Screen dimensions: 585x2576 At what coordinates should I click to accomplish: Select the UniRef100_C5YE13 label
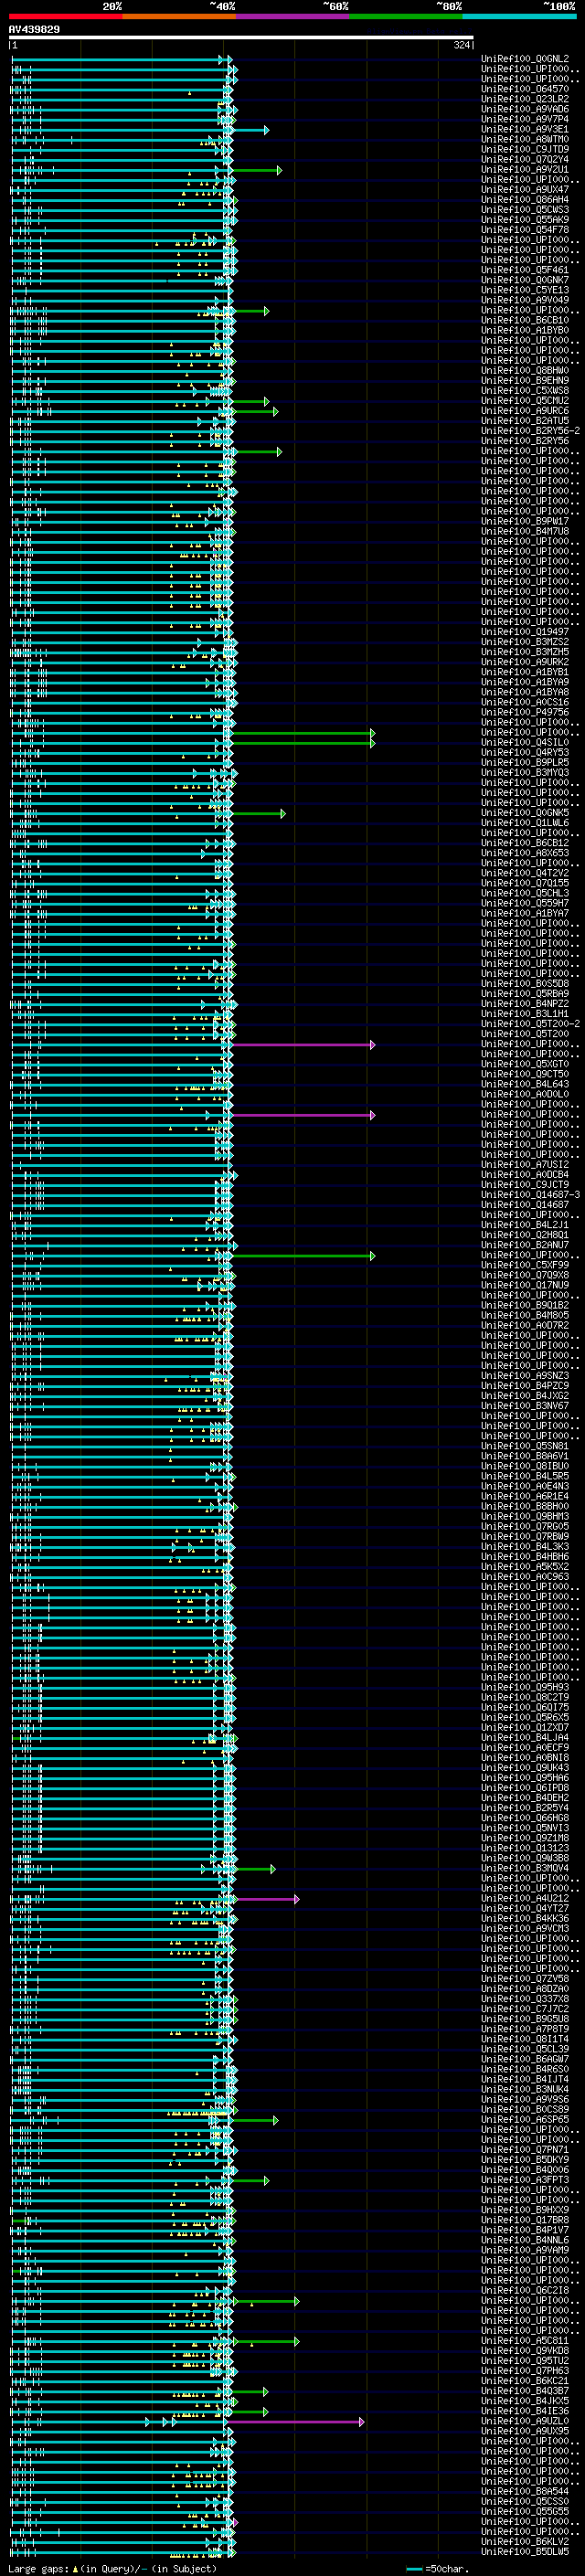pyautogui.click(x=524, y=290)
